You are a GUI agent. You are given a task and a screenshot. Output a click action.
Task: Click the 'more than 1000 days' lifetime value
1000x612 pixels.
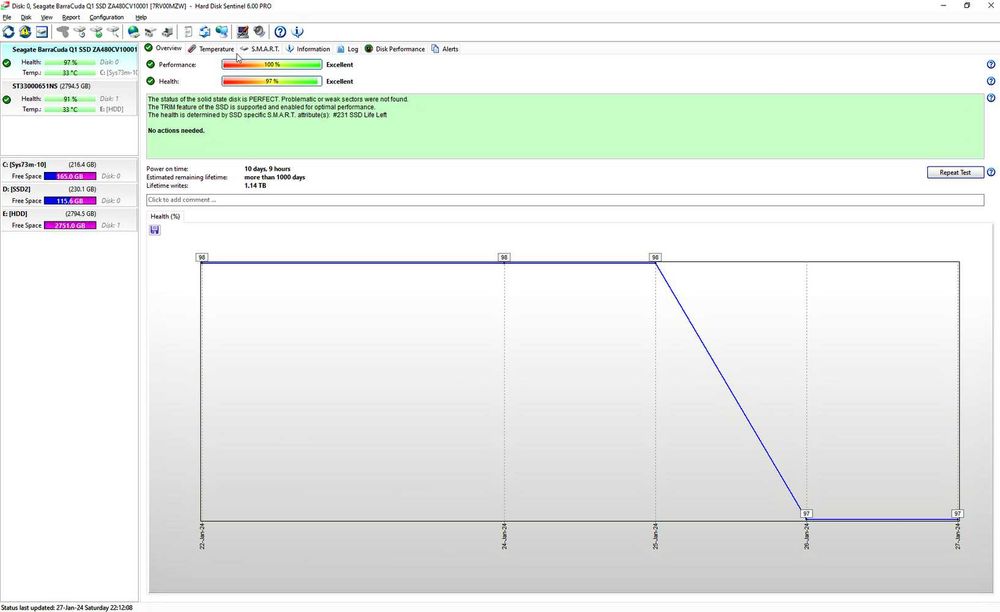click(x=275, y=177)
